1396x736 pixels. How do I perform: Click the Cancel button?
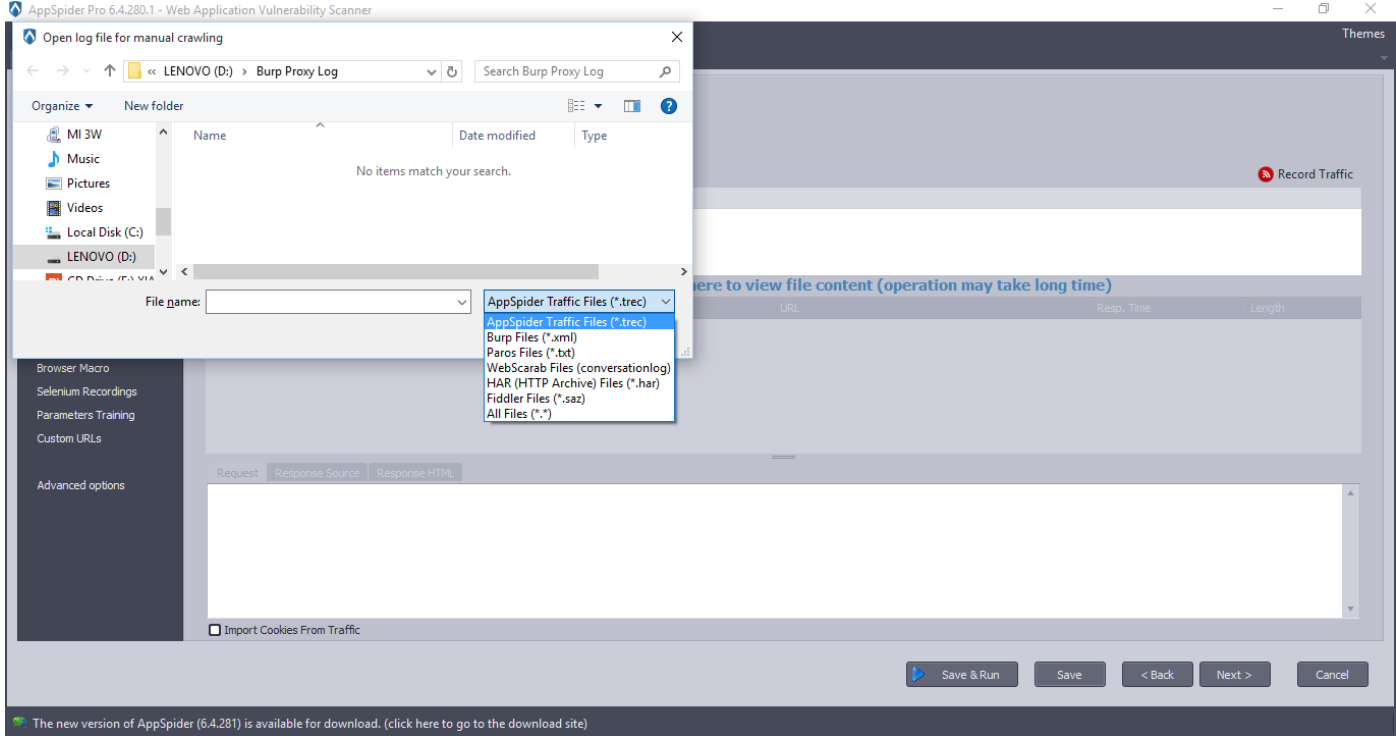tap(1332, 674)
